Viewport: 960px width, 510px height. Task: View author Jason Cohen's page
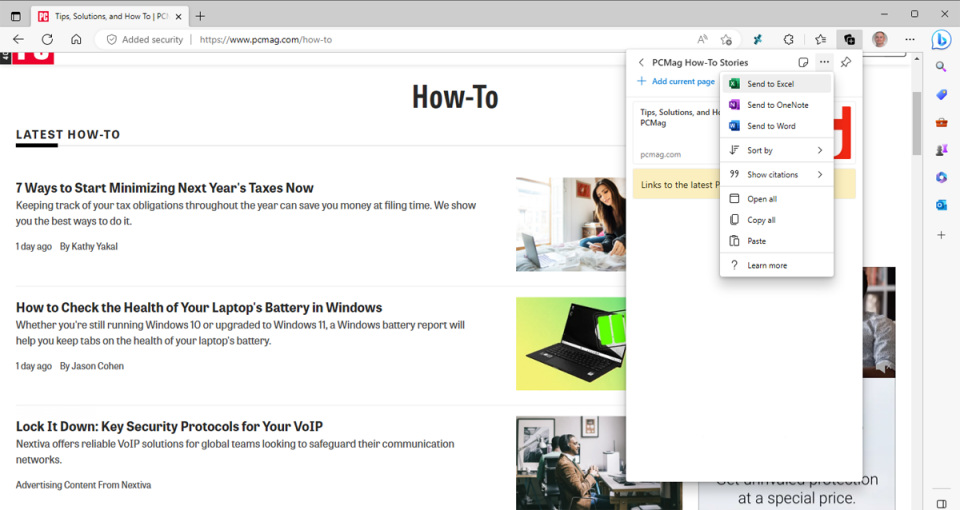point(97,366)
